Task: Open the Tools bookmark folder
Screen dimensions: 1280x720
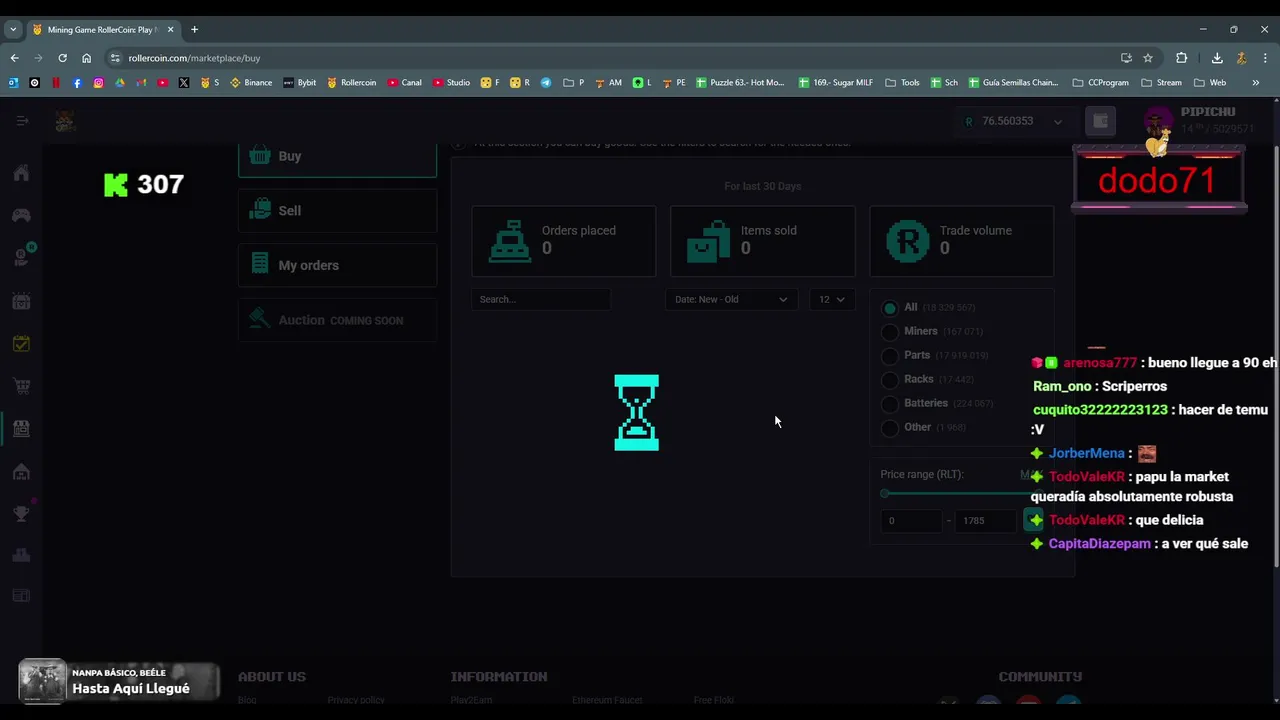Action: pyautogui.click(x=902, y=83)
